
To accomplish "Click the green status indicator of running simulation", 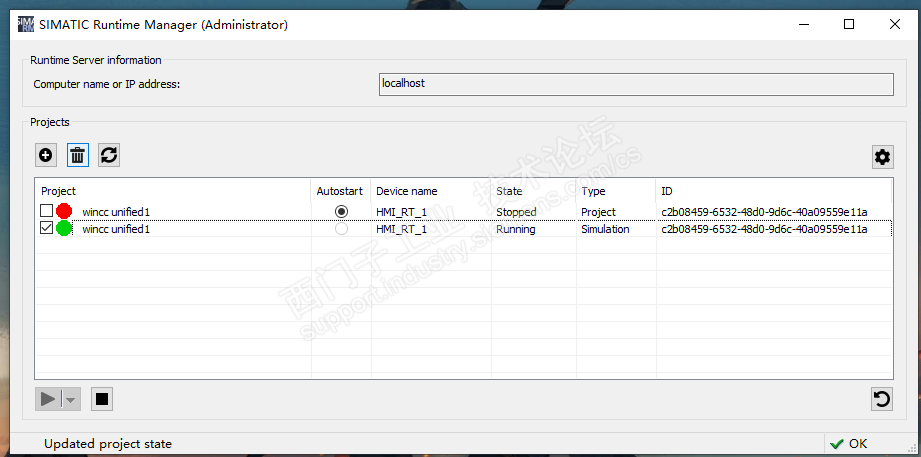I will coord(64,228).
